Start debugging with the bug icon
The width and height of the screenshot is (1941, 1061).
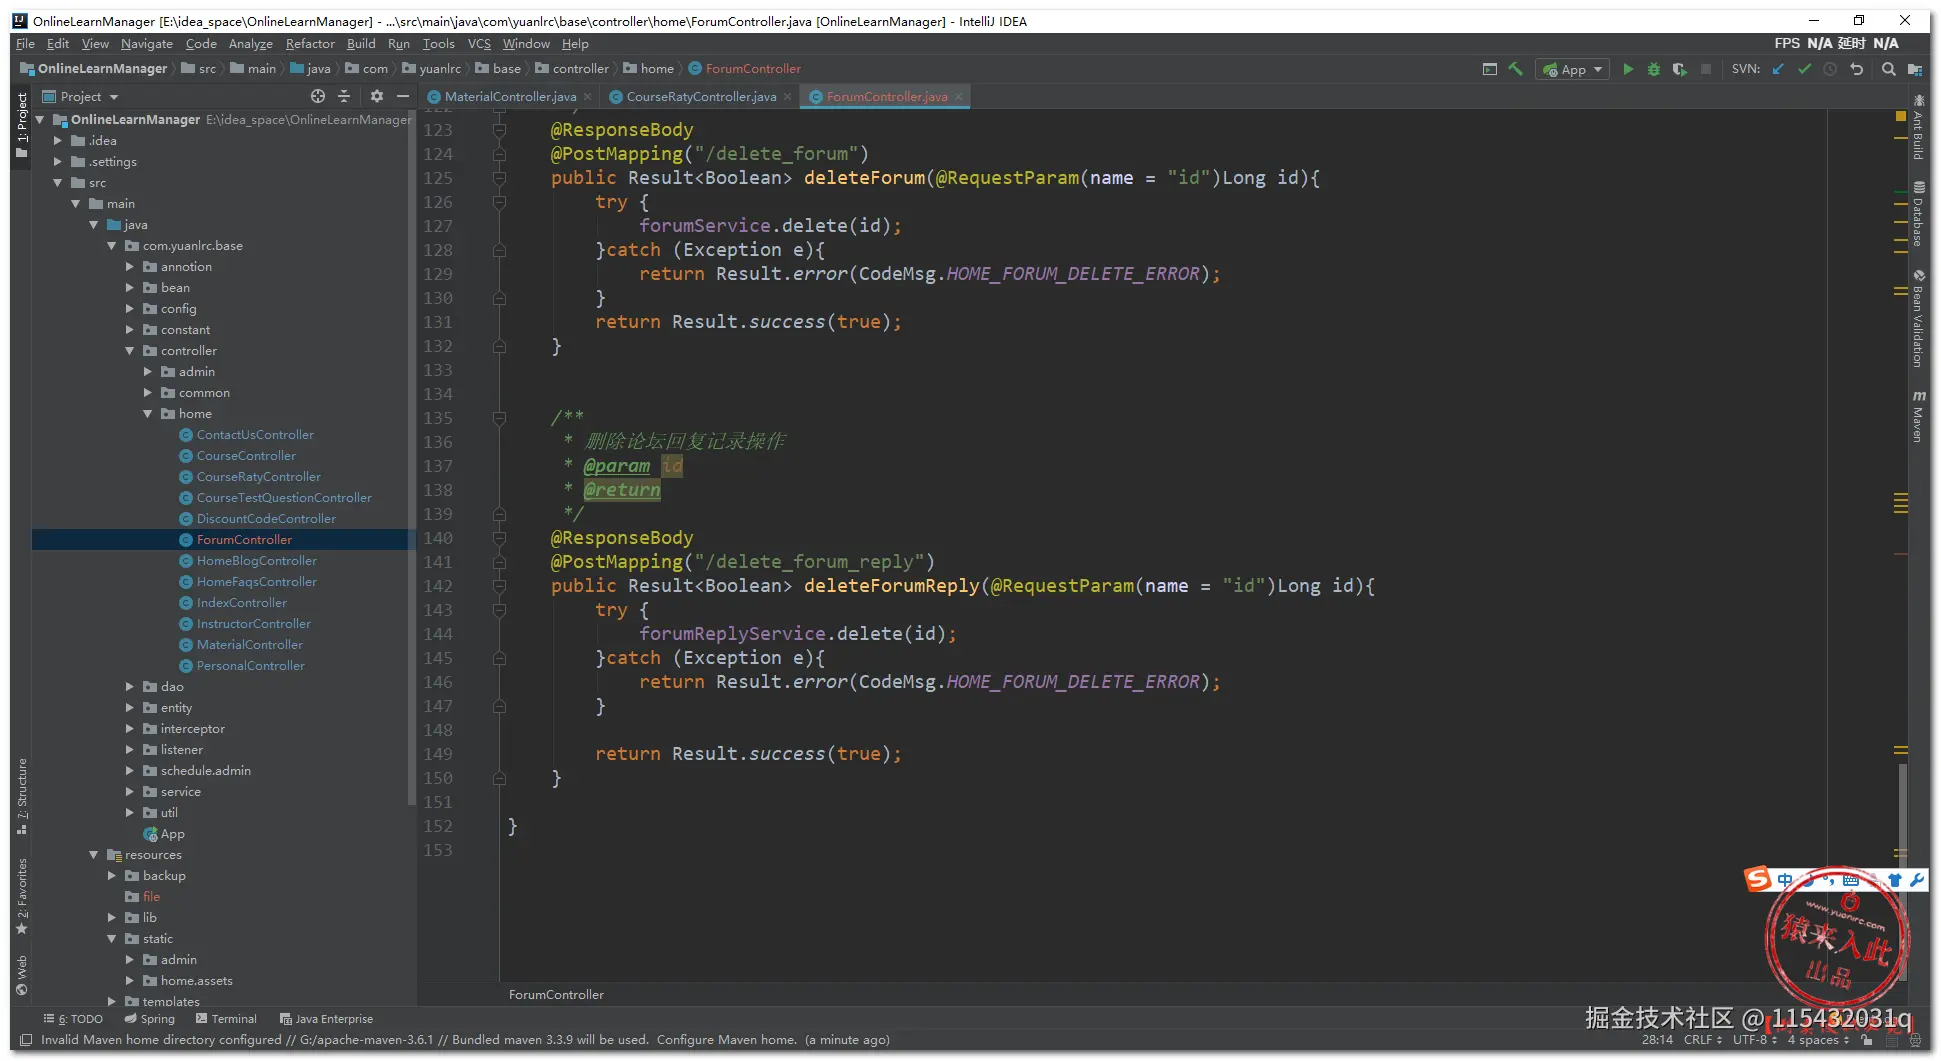(1654, 69)
